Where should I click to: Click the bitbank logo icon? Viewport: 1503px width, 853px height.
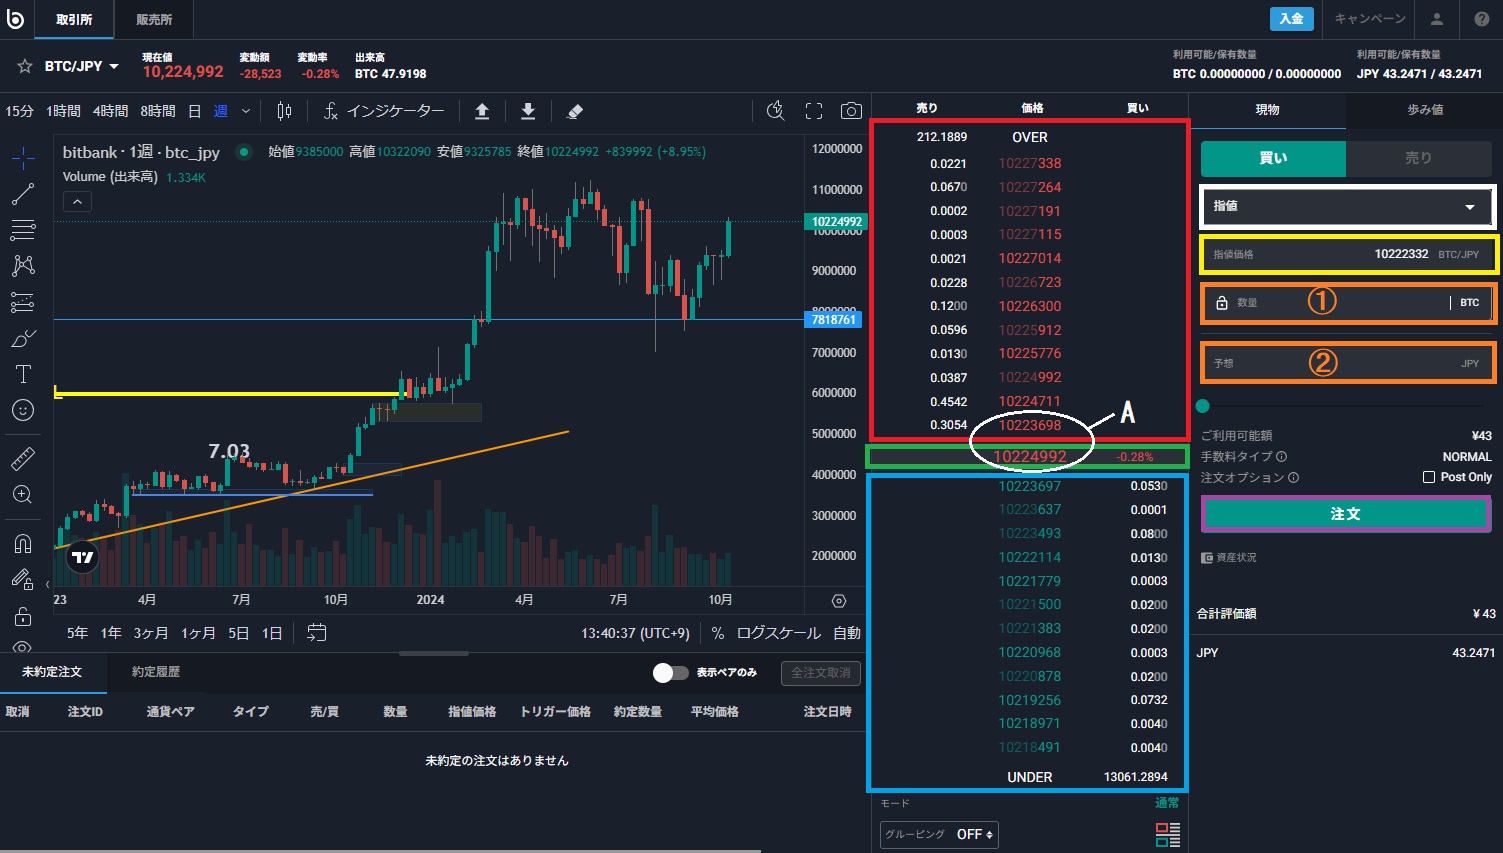click(x=15, y=19)
